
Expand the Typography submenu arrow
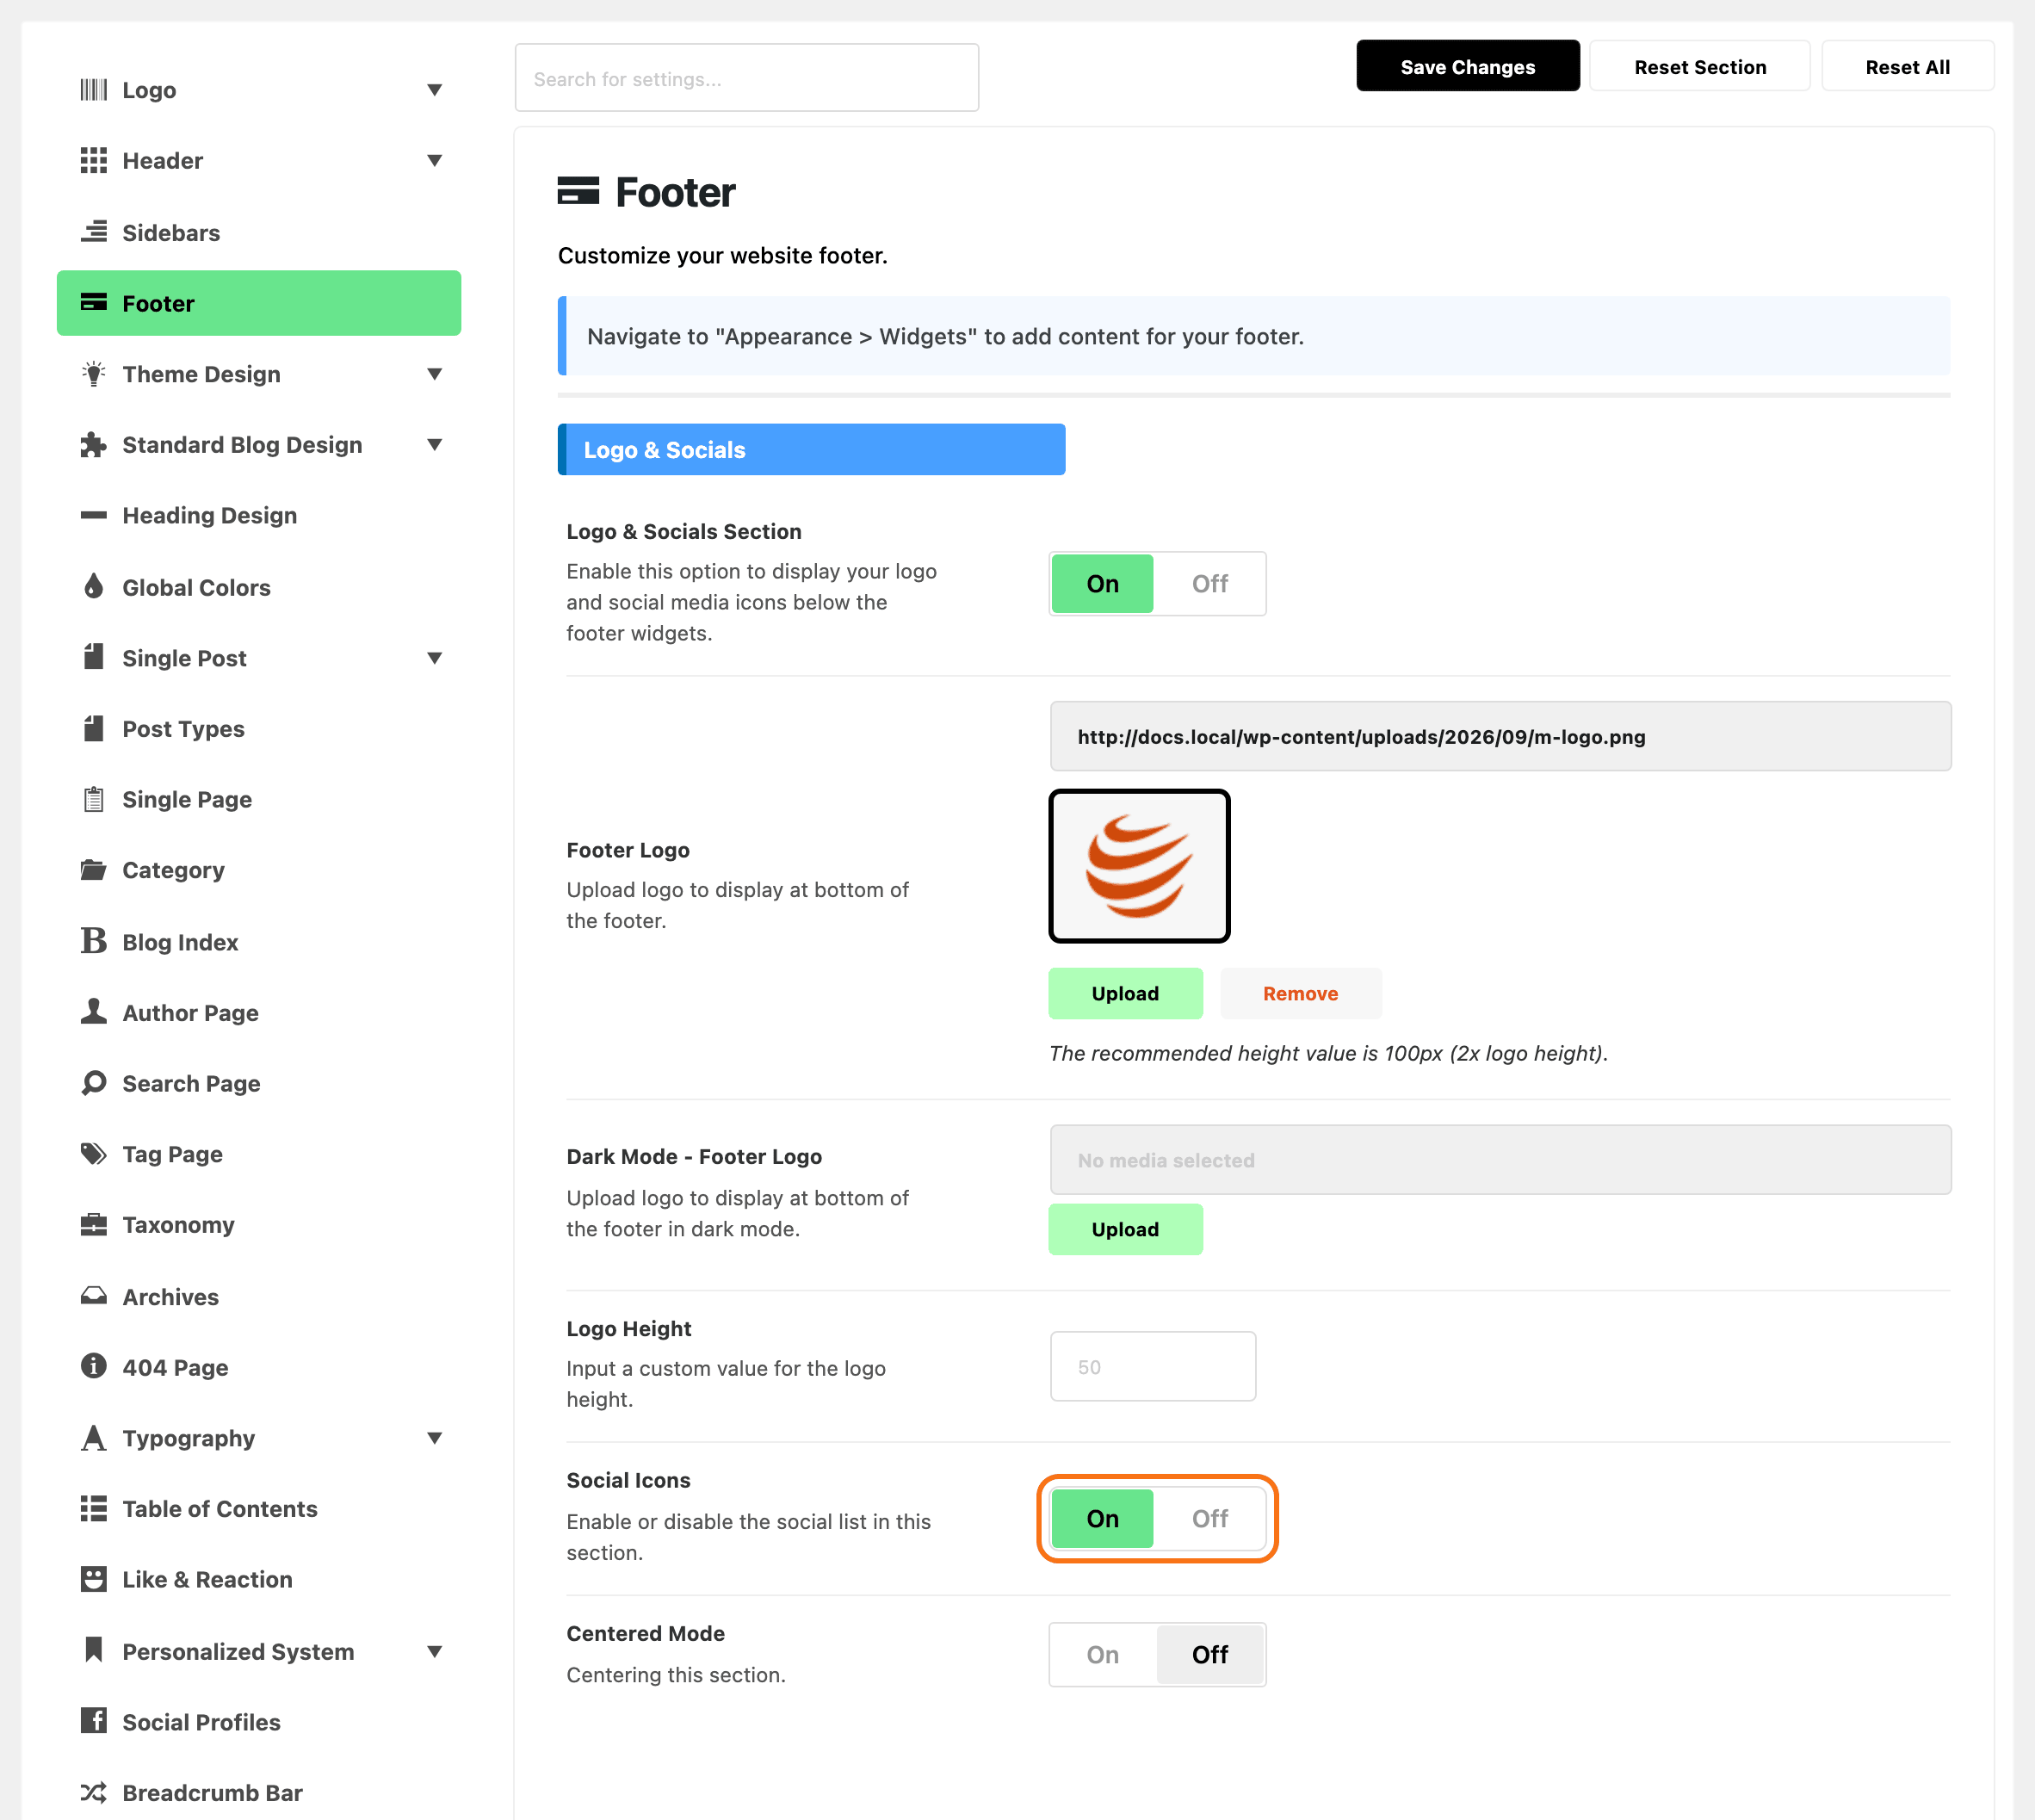(x=434, y=1438)
